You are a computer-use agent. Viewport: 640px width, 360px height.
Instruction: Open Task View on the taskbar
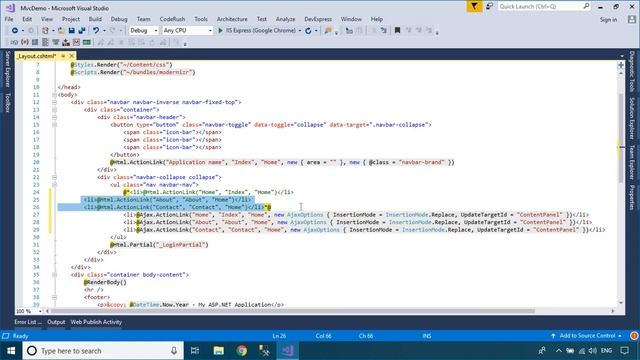pyautogui.click(x=195, y=351)
